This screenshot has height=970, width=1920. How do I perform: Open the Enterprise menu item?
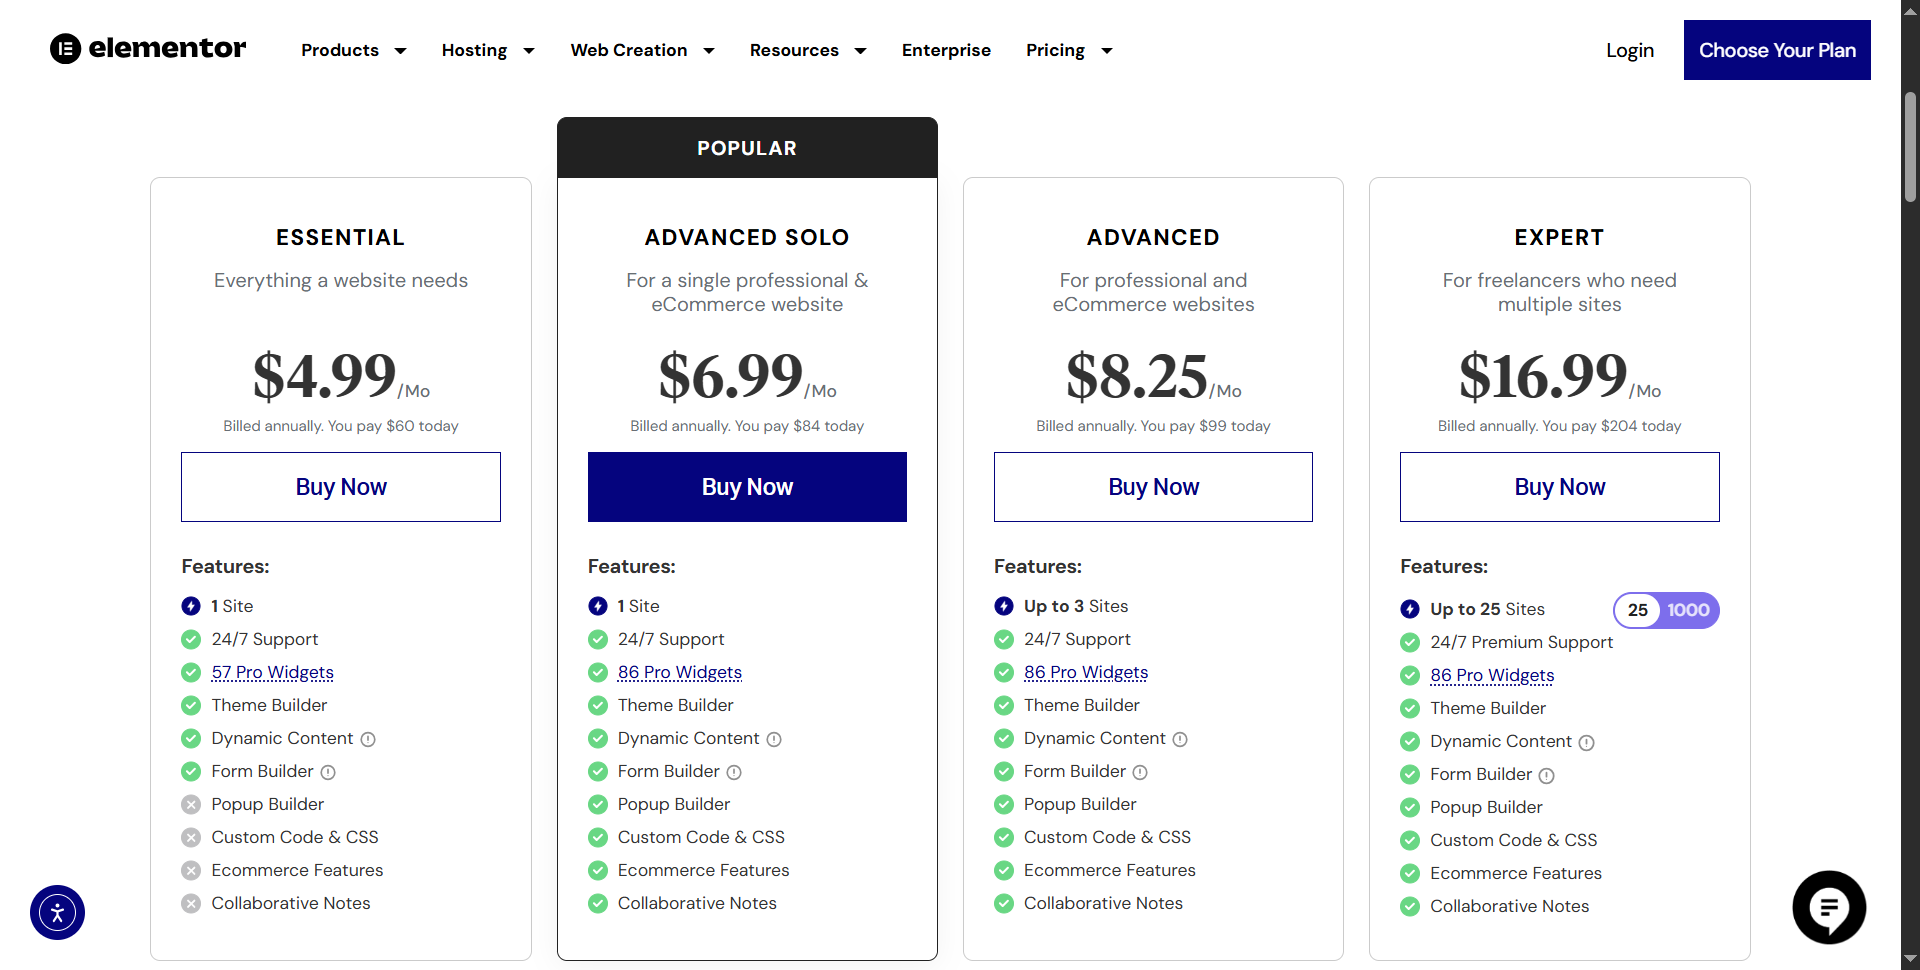tap(946, 50)
